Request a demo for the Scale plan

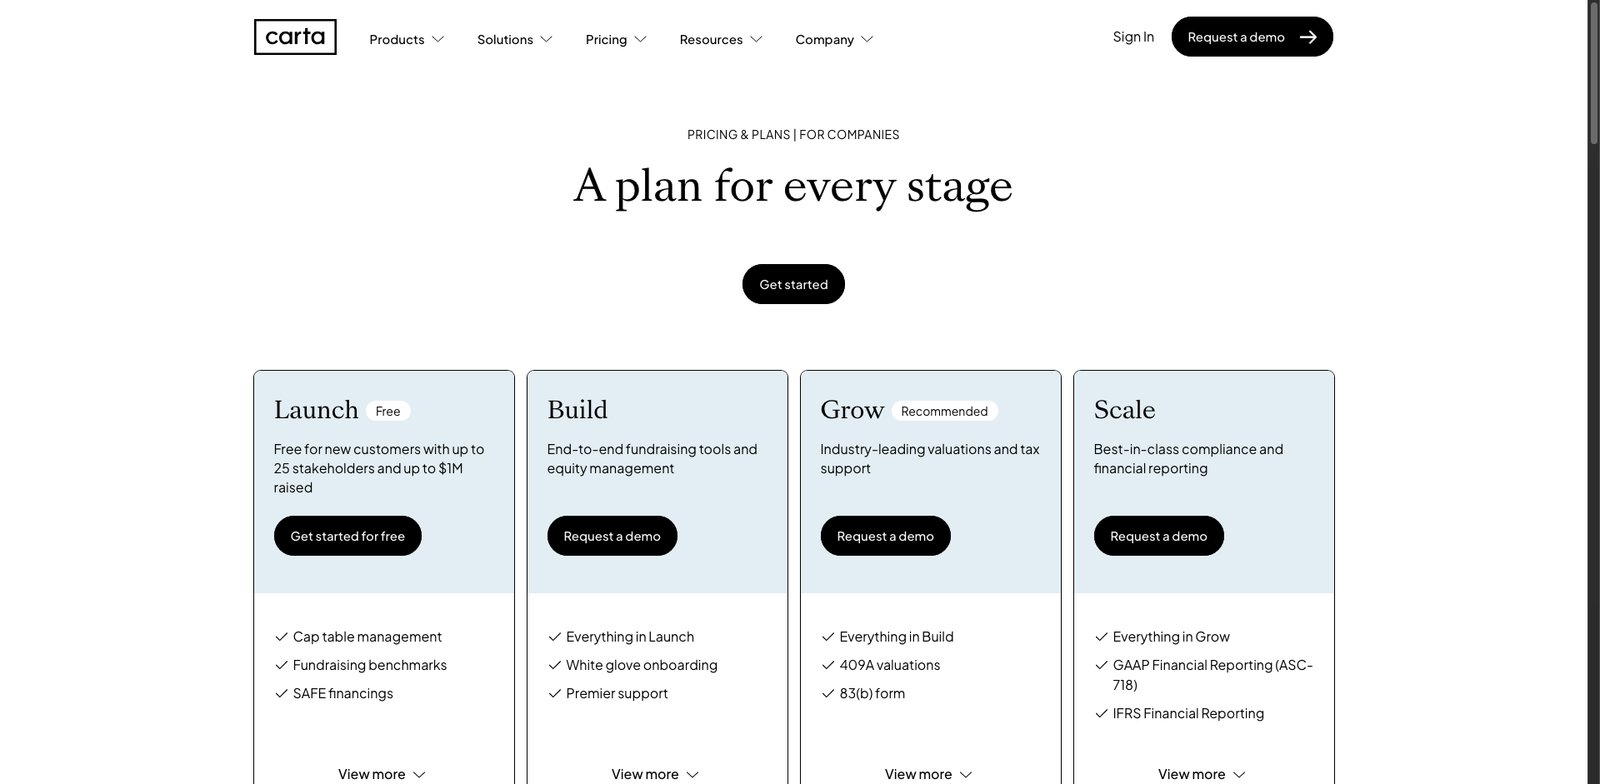click(x=1158, y=536)
